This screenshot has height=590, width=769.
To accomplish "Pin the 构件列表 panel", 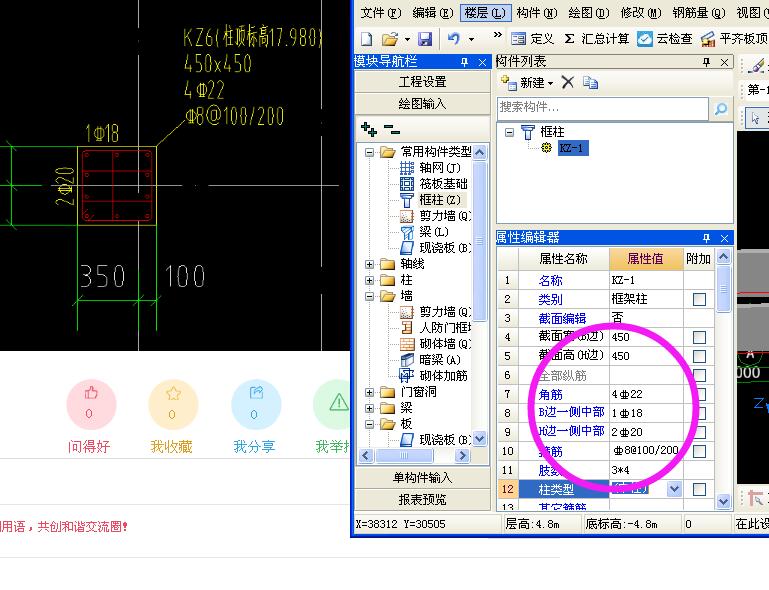I will click(706, 62).
